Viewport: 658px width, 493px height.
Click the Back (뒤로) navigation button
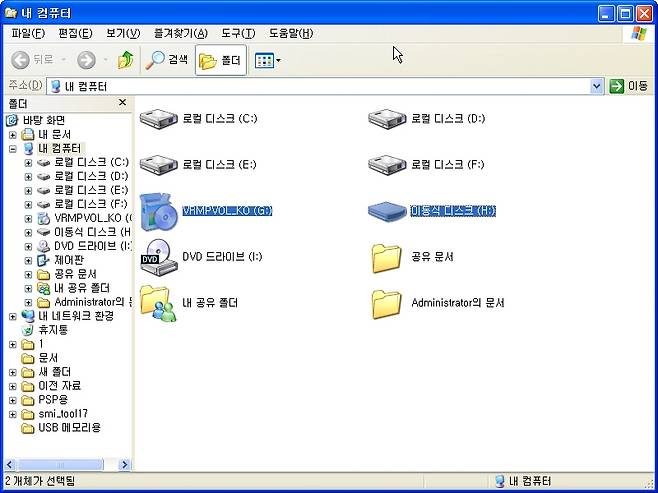32,60
